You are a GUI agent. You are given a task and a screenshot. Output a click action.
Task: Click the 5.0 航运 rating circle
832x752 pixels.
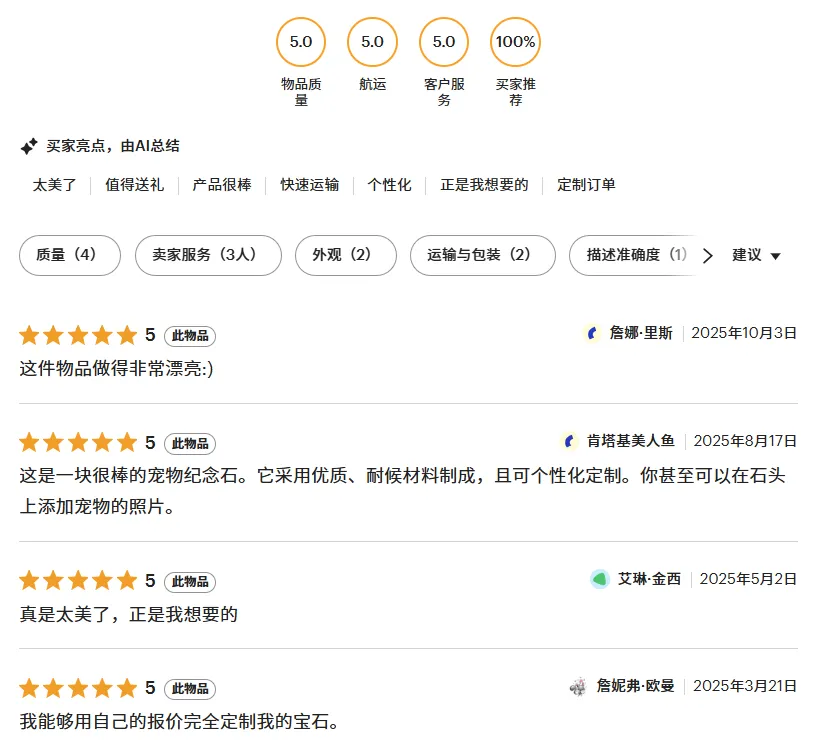point(372,42)
